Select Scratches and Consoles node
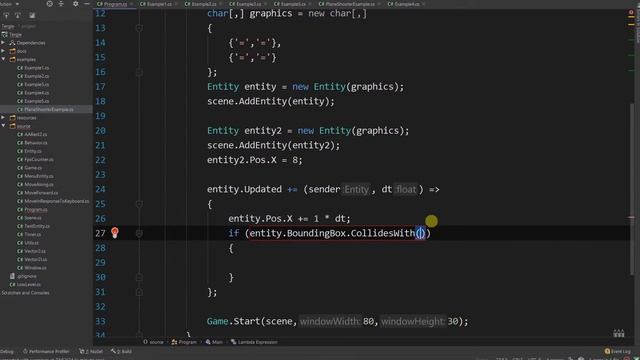Viewport: 640px width, 360px height. (25, 293)
